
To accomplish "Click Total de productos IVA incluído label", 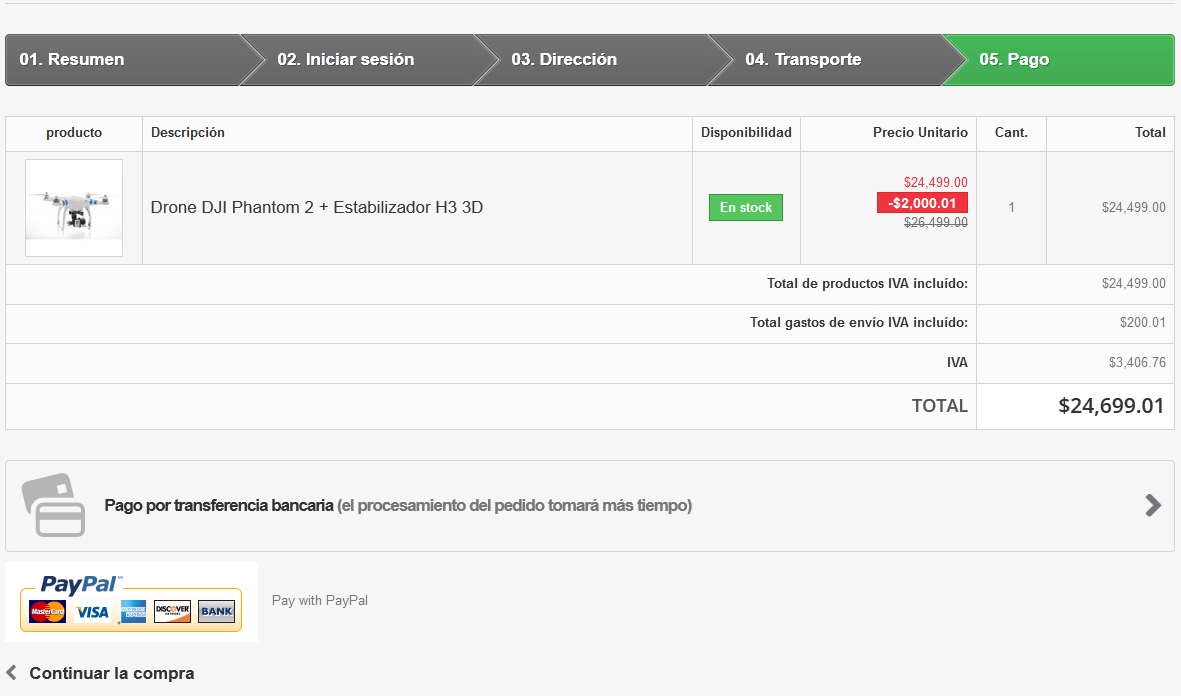I will coord(867,284).
